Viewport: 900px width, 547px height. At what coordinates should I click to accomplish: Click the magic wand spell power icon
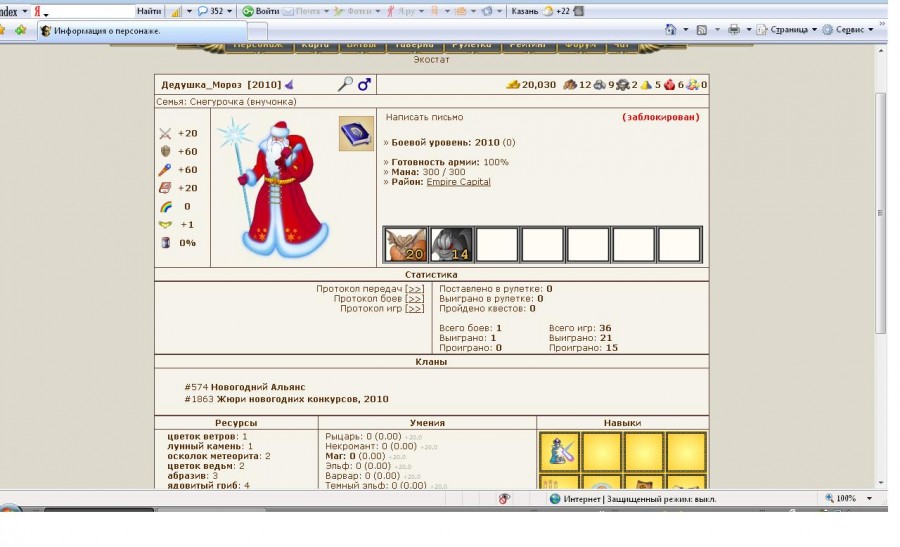coord(165,170)
